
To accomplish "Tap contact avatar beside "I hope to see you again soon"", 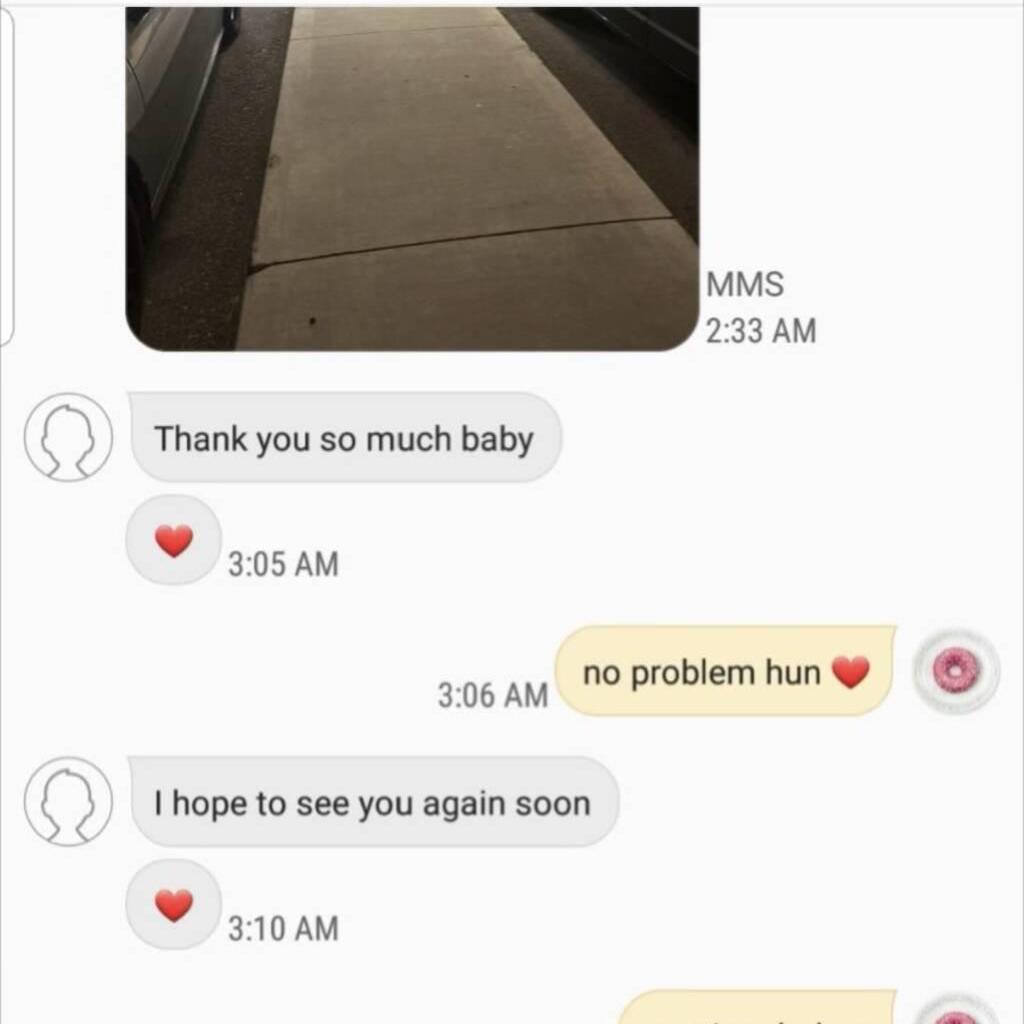I will pos(68,801).
